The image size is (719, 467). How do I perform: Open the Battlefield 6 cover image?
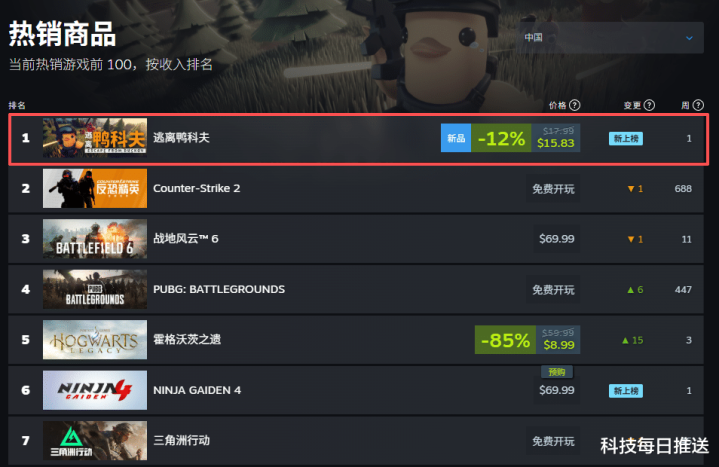click(95, 239)
